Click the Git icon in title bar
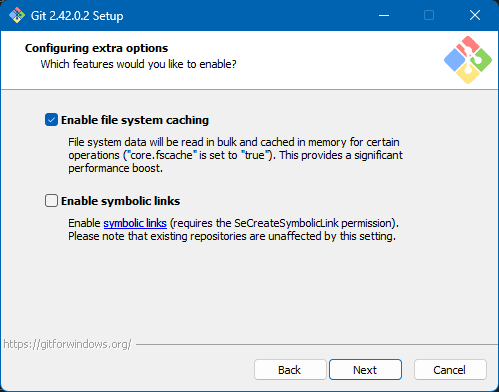 point(17,15)
